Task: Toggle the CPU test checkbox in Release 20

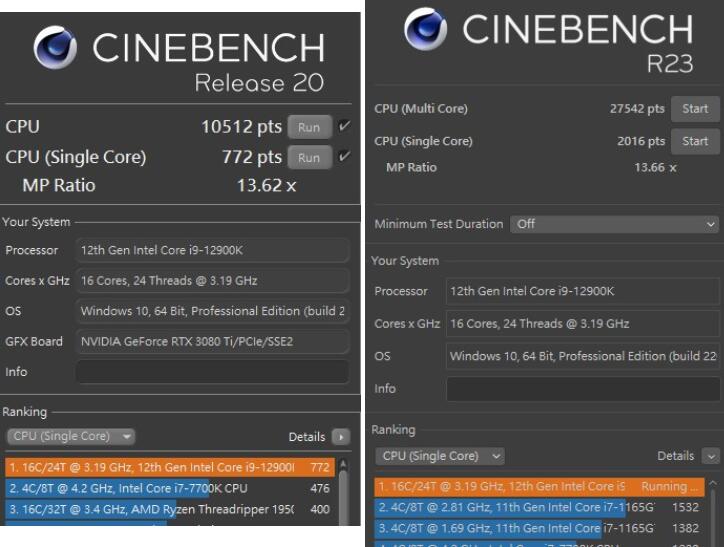Action: coord(344,126)
